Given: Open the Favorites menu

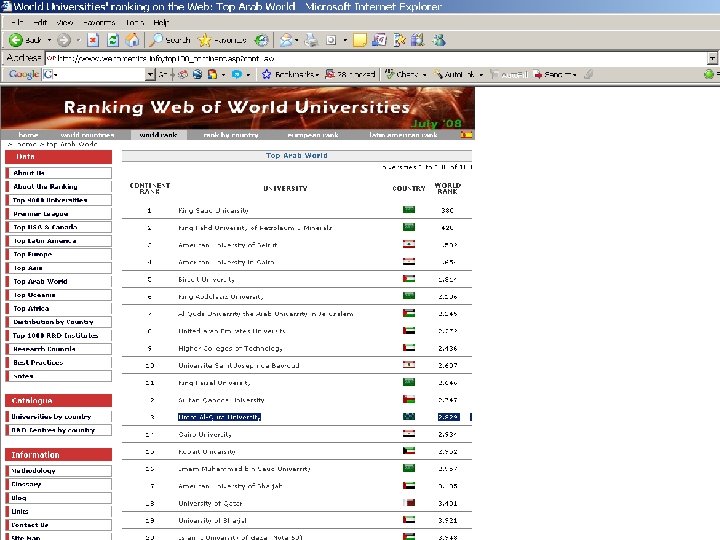Looking at the screenshot, I should [x=99, y=22].
